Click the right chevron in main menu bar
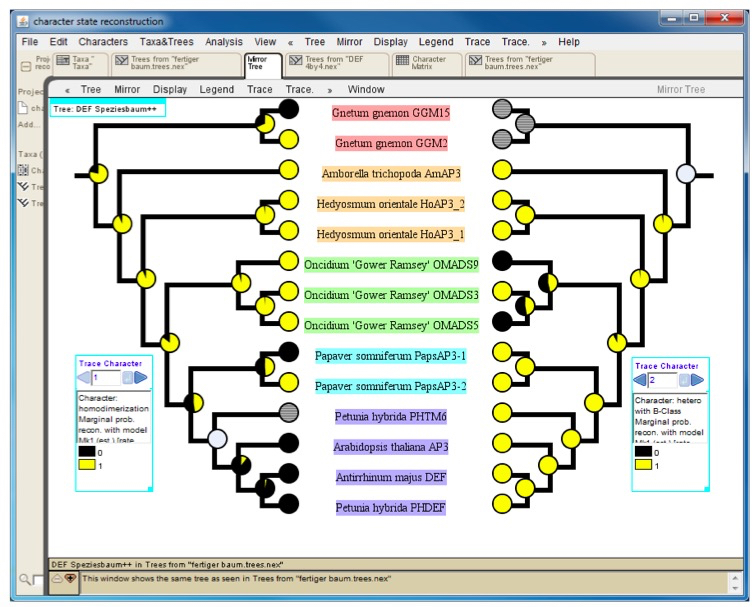756x607 pixels. pos(544,42)
